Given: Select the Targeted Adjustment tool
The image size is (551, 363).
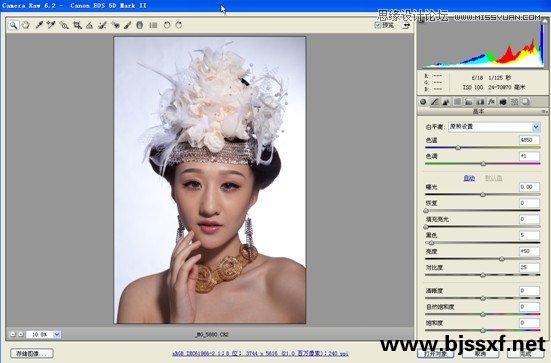Looking at the screenshot, I should point(64,25).
